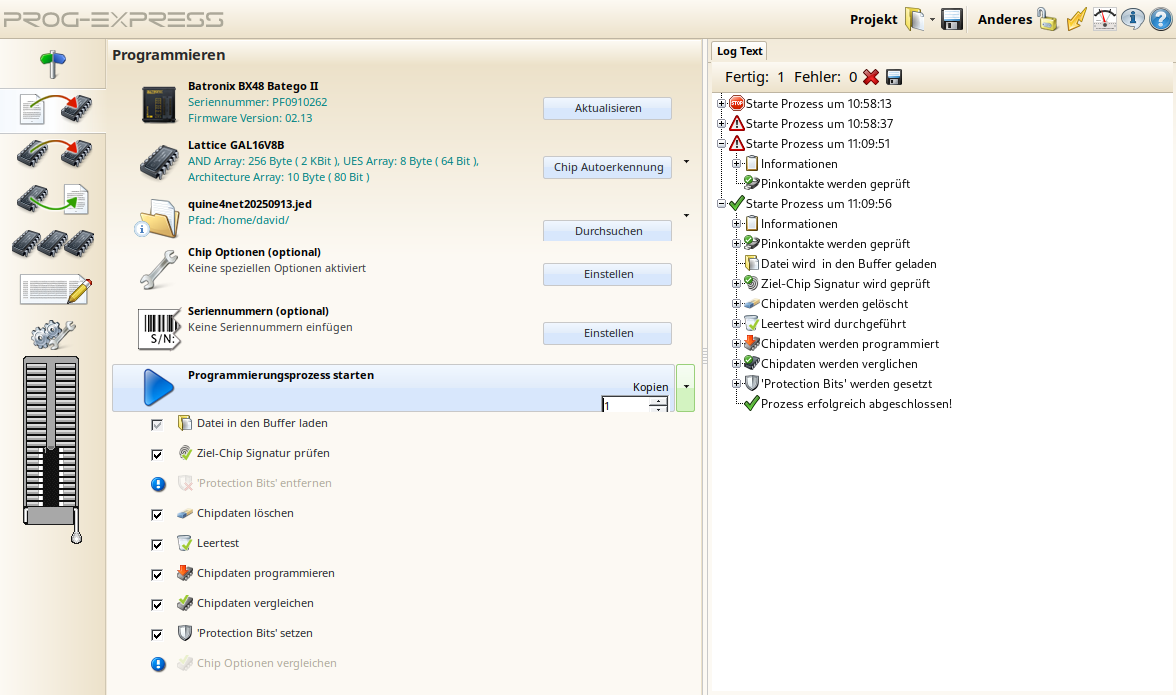Open the read chip to file sidebar icon
The width and height of the screenshot is (1176, 695).
[x=53, y=199]
